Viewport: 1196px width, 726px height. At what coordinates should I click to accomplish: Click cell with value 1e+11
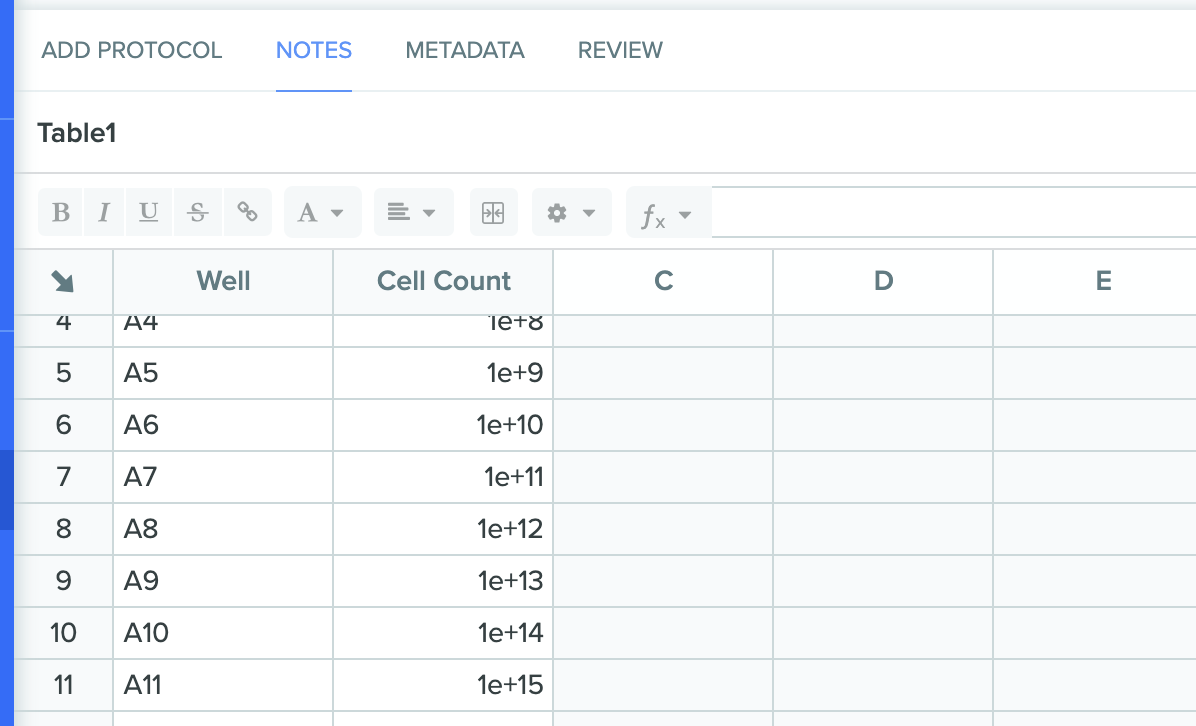pyautogui.click(x=443, y=477)
